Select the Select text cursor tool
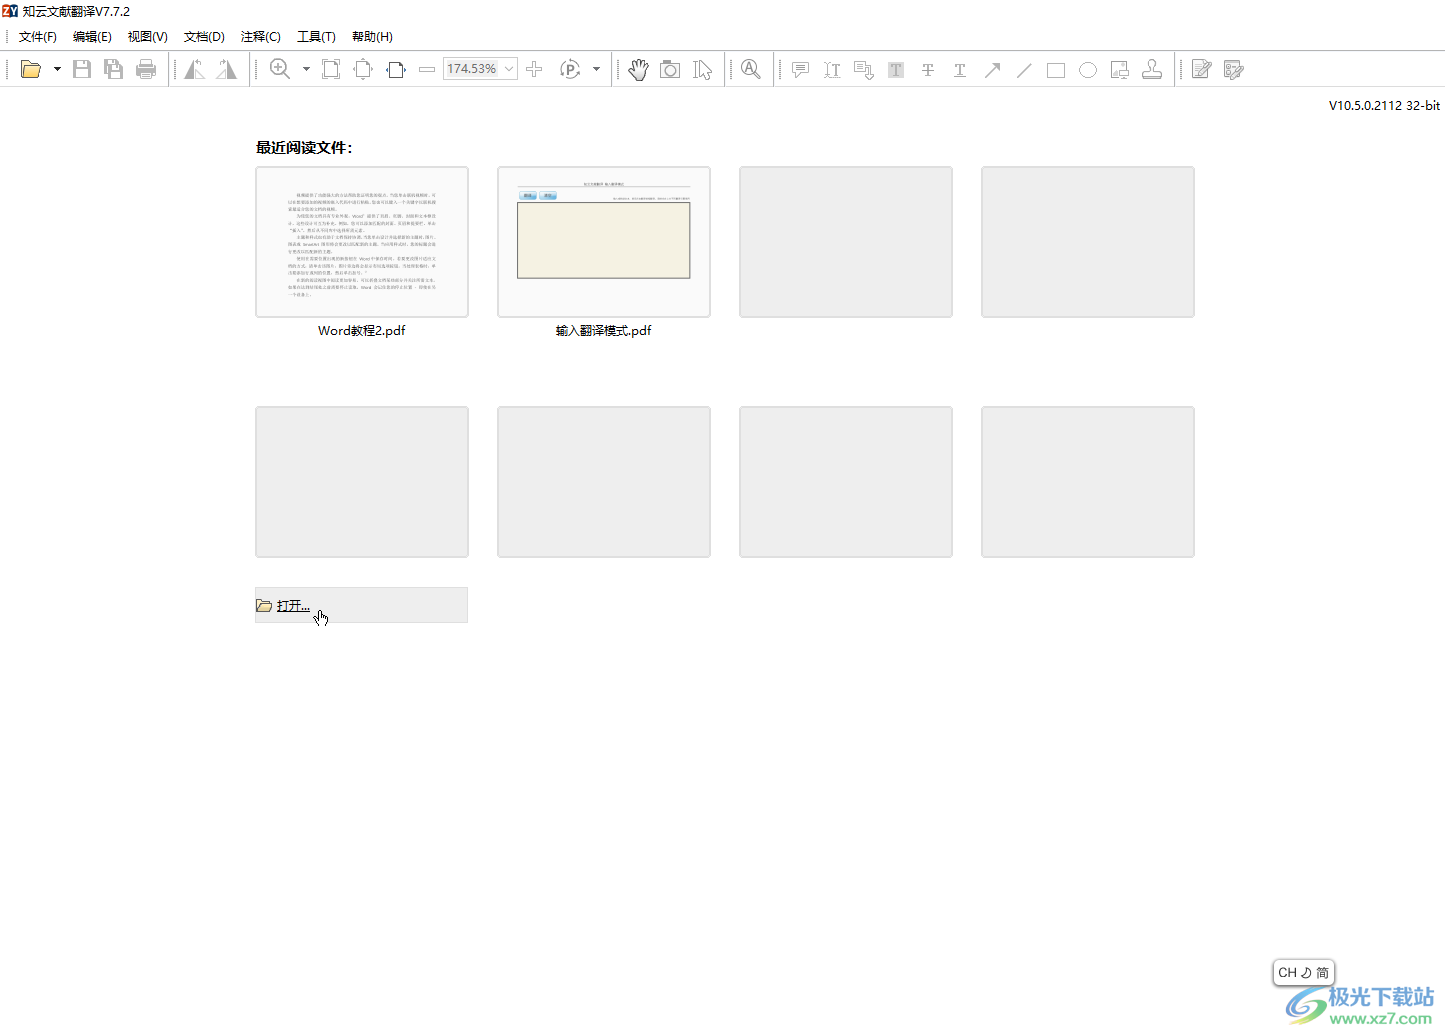This screenshot has height=1035, width=1445. 703,69
